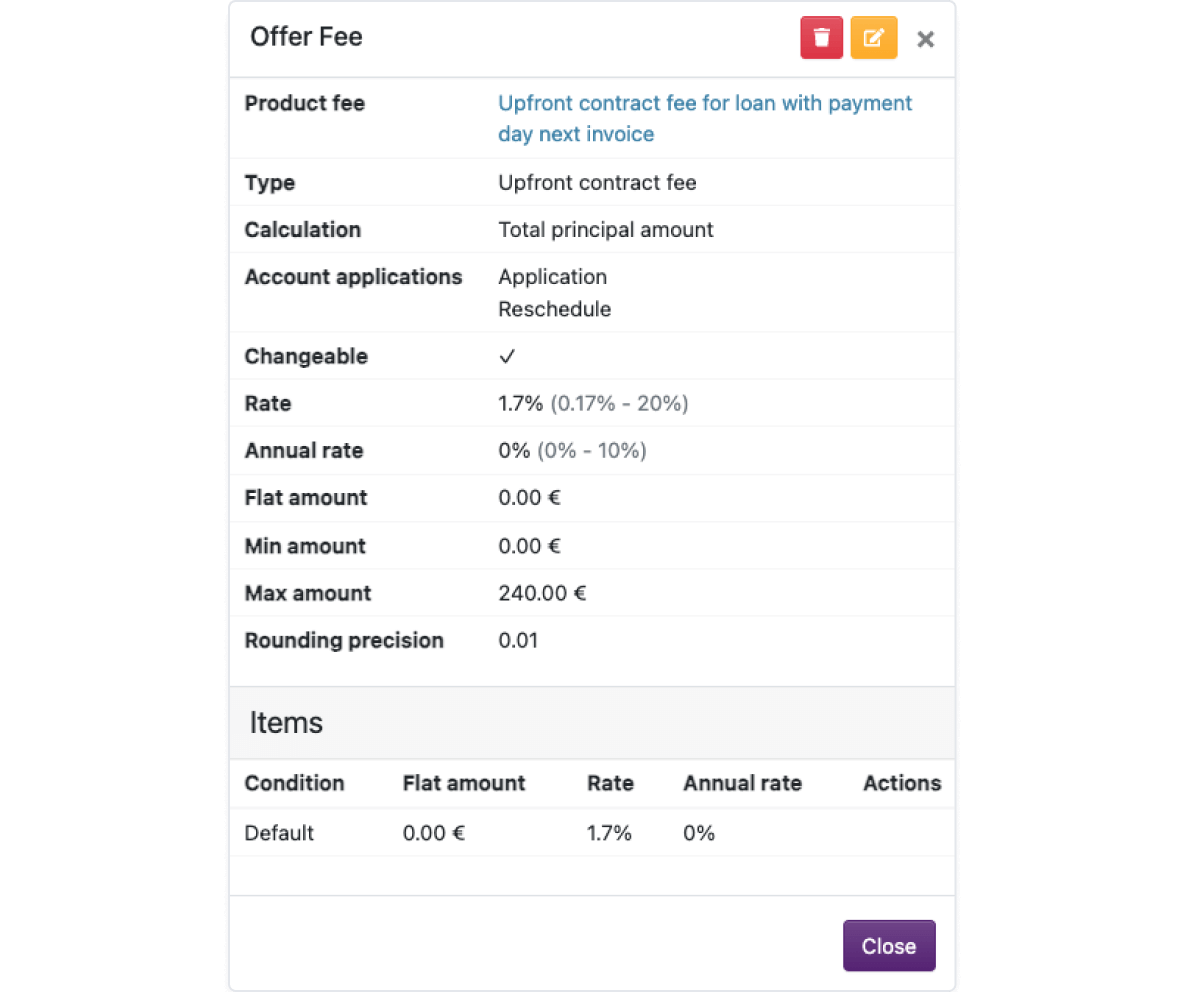The width and height of the screenshot is (1184, 992).
Task: Click the Changeable checkmark indicator
Action: tap(507, 356)
